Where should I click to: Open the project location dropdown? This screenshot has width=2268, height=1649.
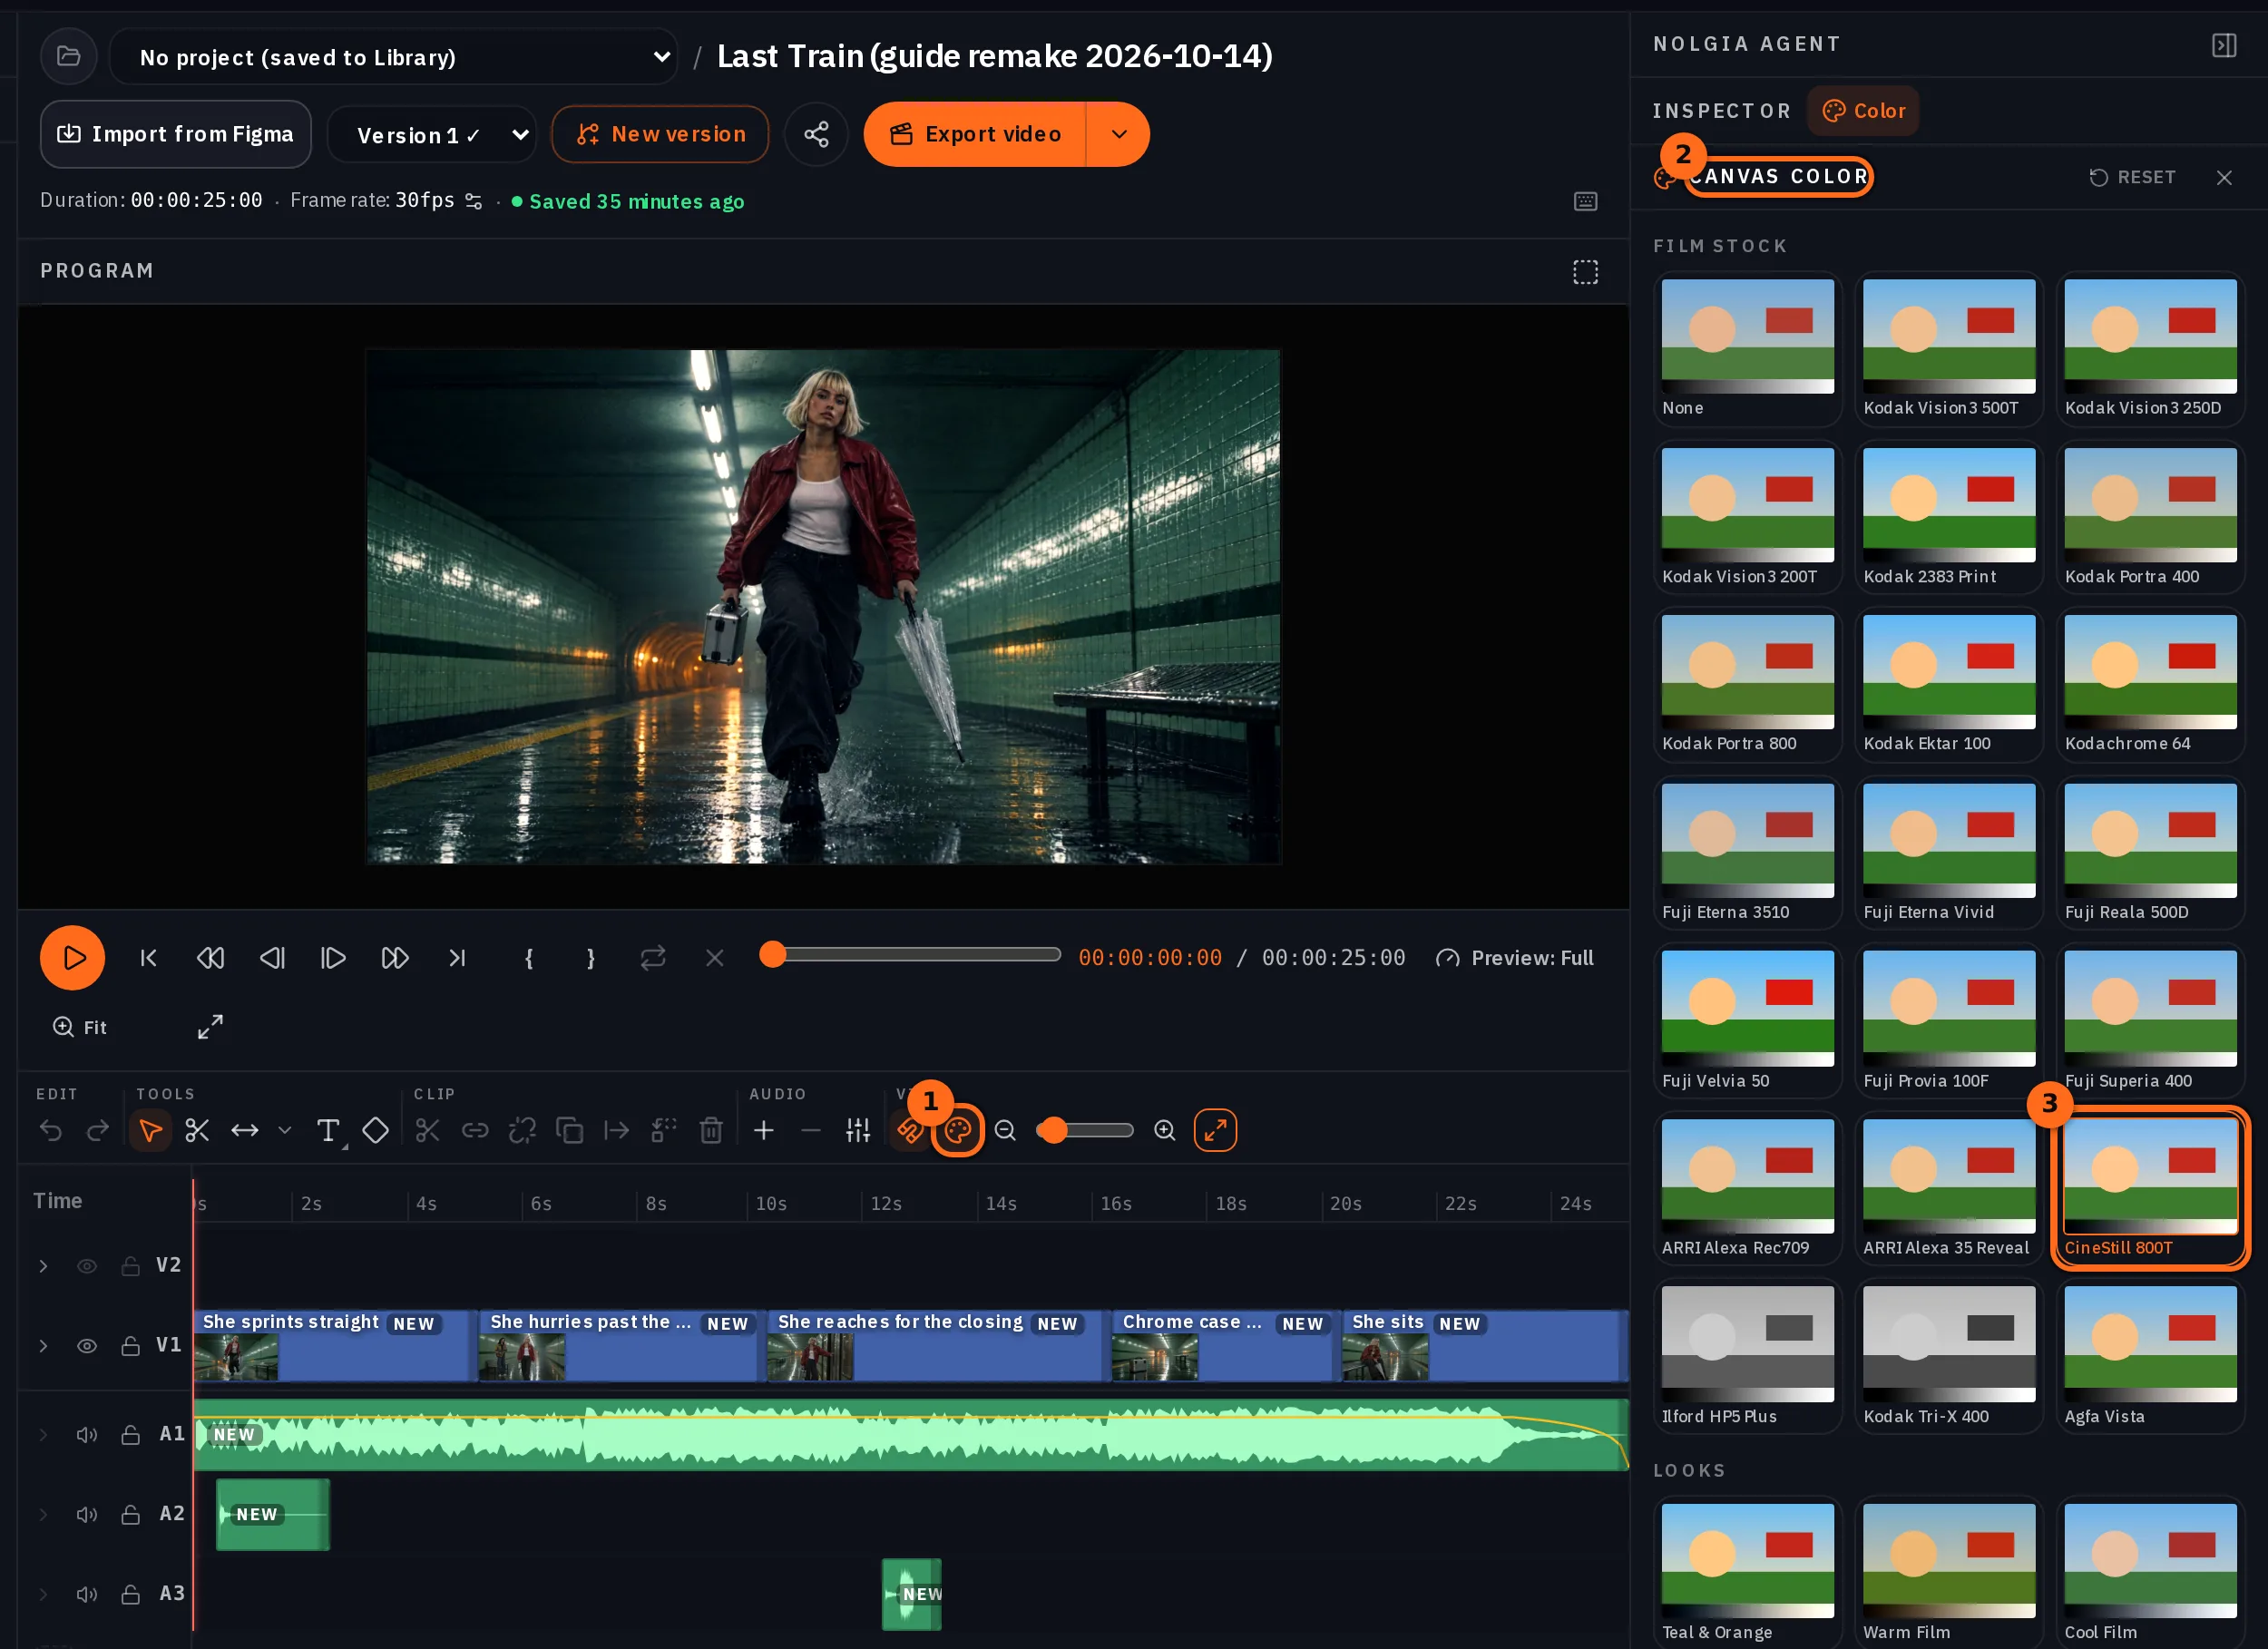click(393, 57)
